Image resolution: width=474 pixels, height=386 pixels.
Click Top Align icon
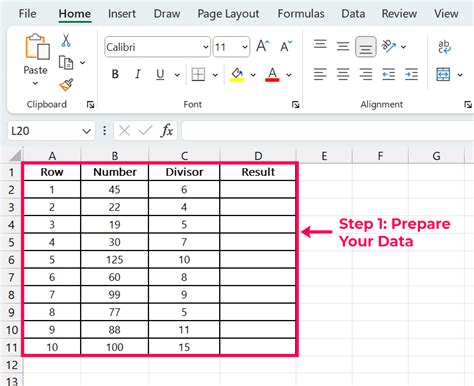click(x=320, y=44)
